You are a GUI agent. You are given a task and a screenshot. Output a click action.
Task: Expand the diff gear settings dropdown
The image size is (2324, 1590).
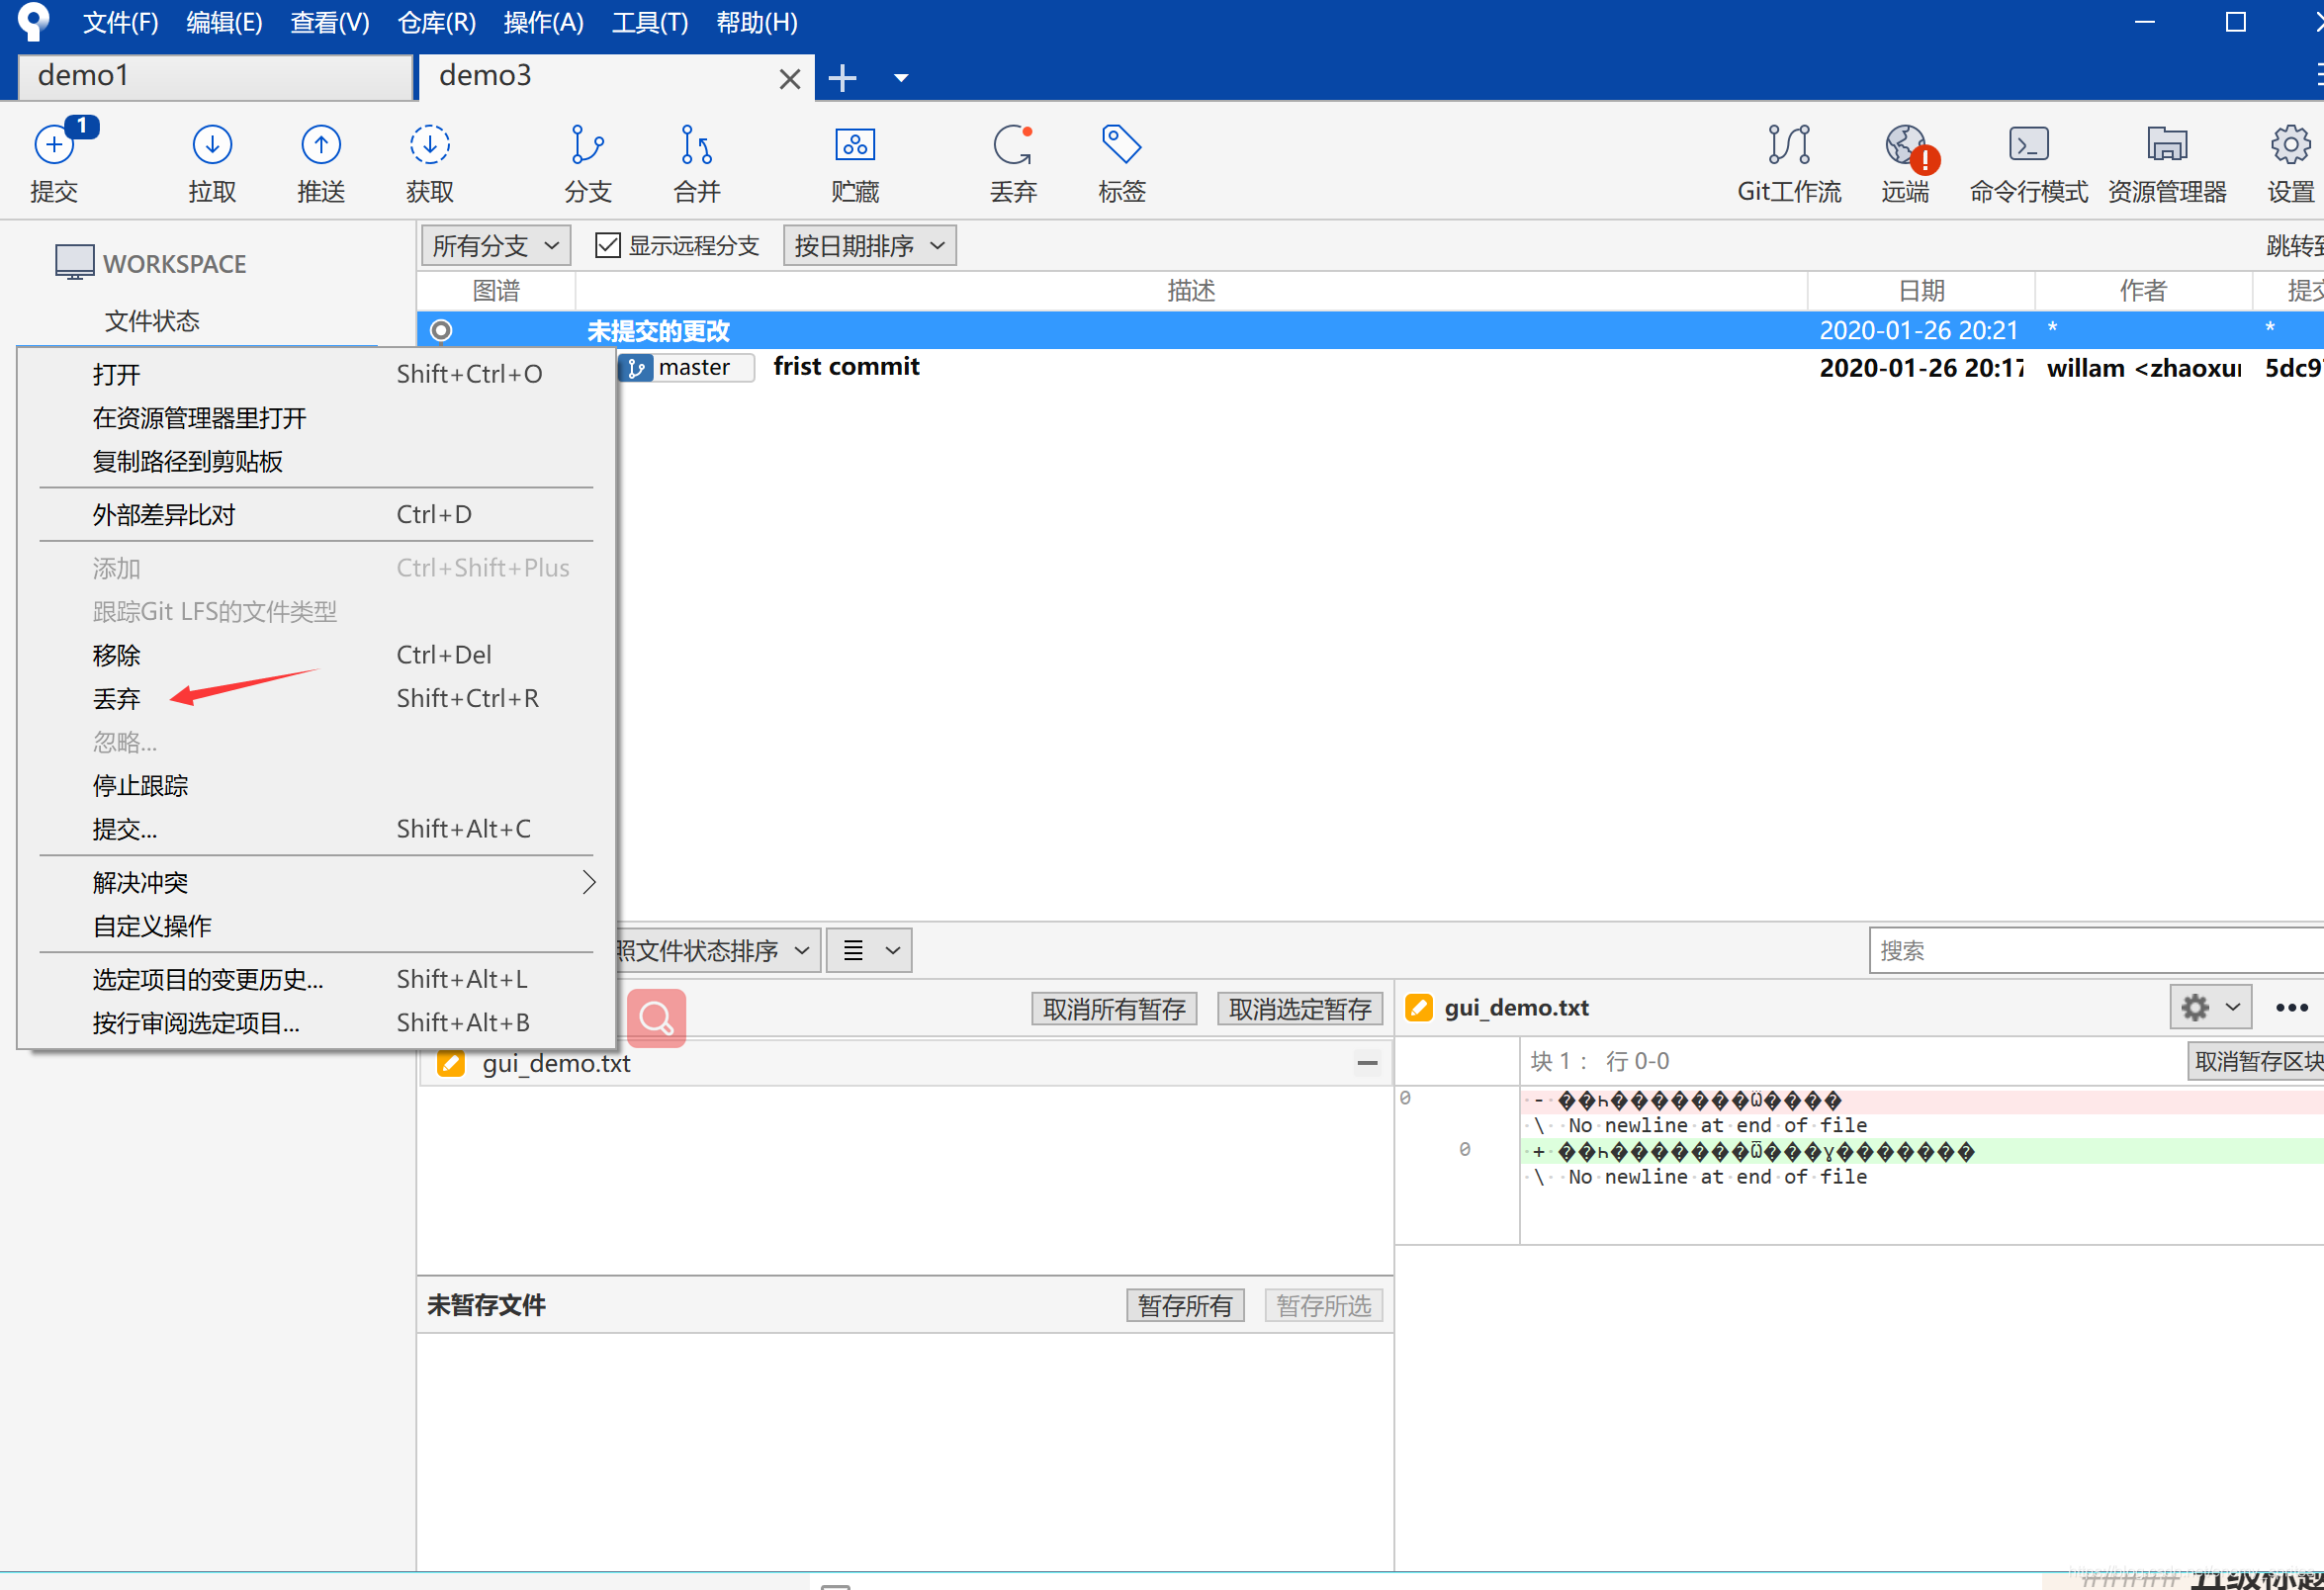click(x=2210, y=1007)
